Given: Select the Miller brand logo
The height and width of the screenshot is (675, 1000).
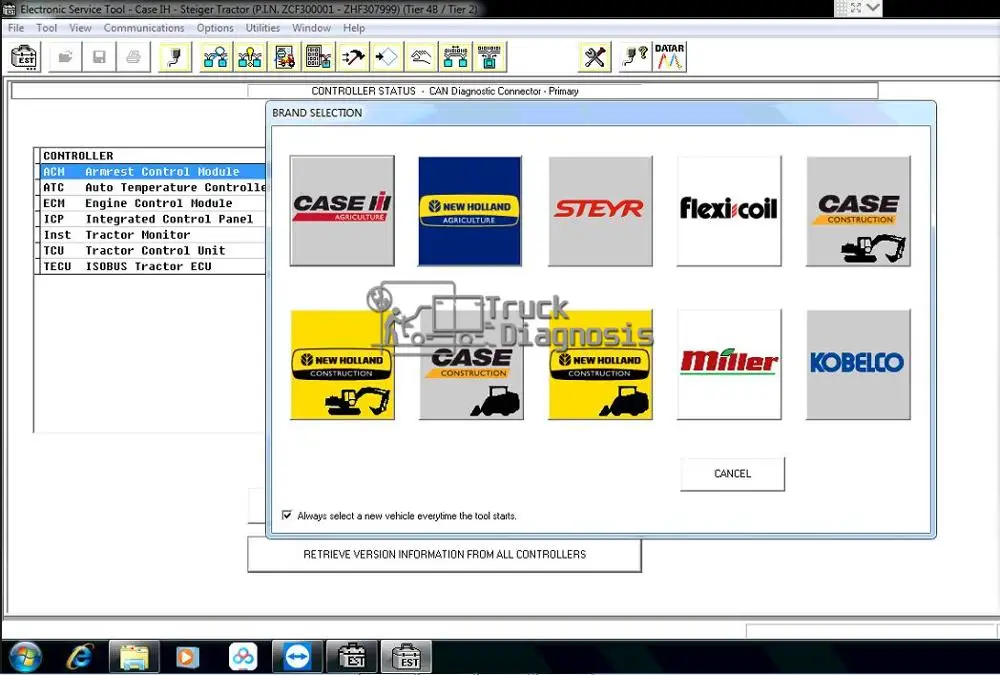Looking at the screenshot, I should tap(729, 364).
